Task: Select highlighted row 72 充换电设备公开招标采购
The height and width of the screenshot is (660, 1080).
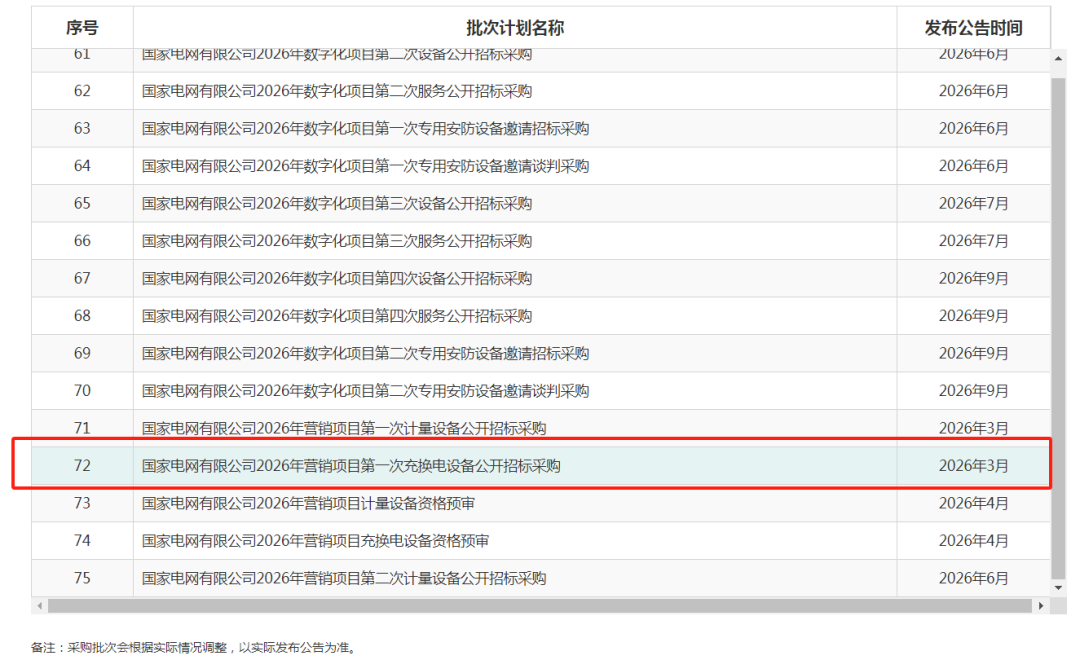Action: (x=351, y=466)
